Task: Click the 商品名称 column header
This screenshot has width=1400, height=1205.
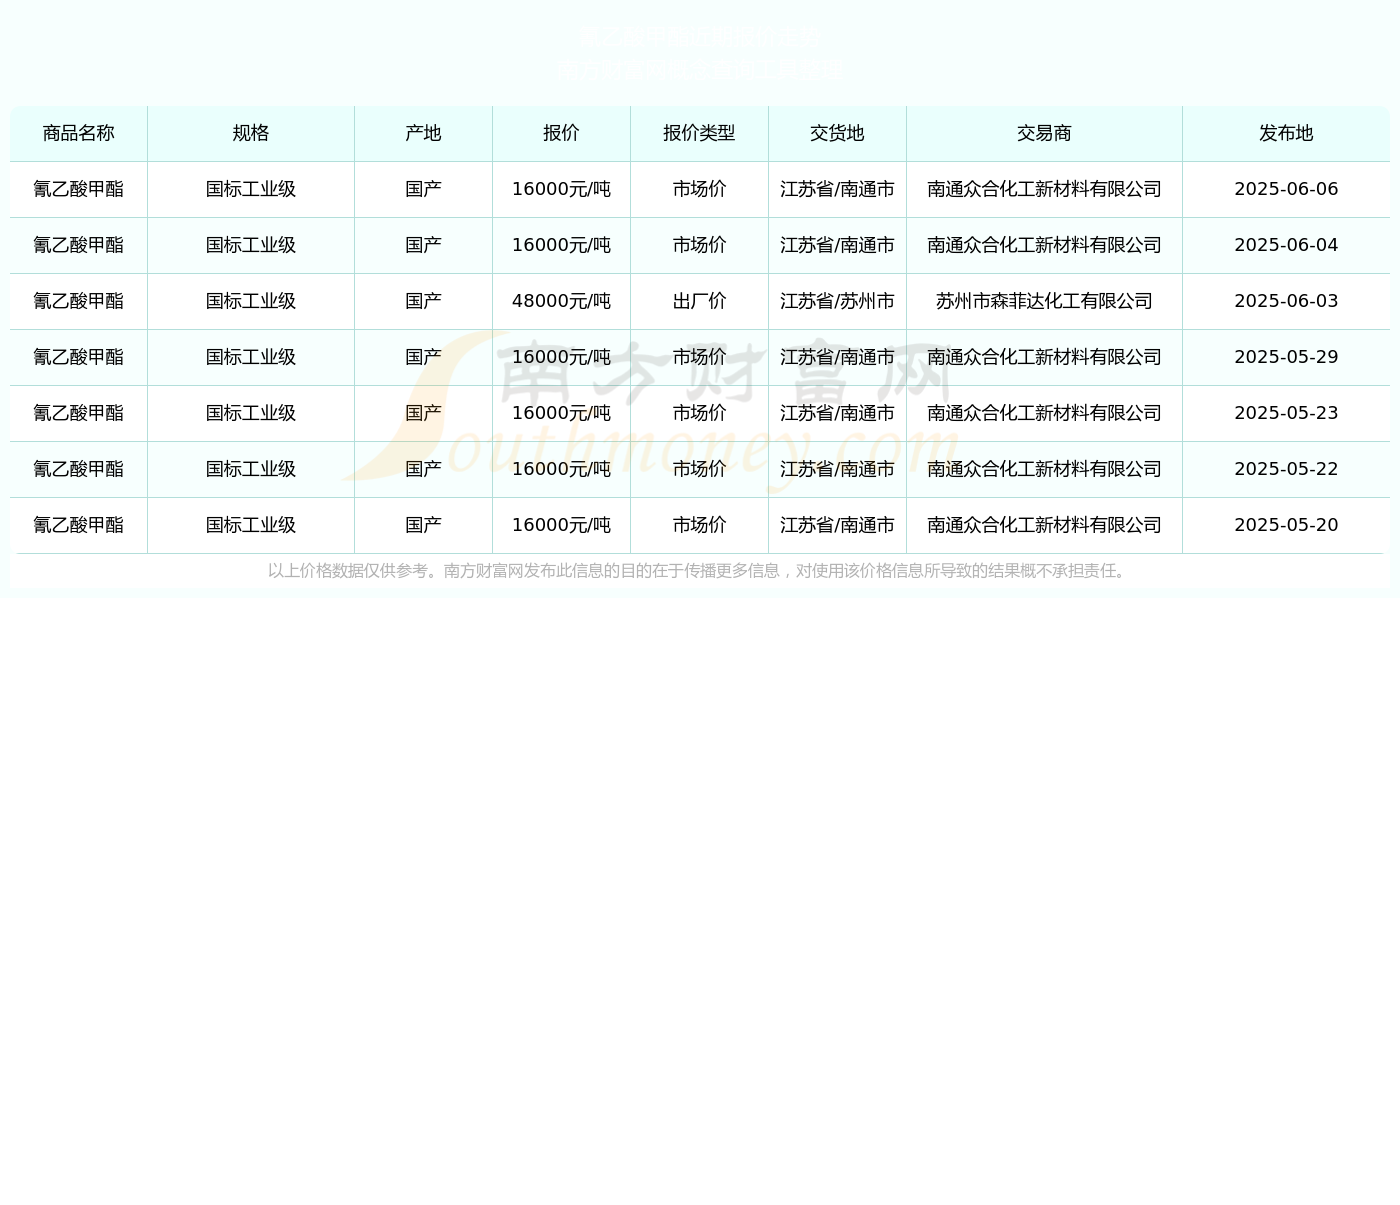Action: click(79, 133)
